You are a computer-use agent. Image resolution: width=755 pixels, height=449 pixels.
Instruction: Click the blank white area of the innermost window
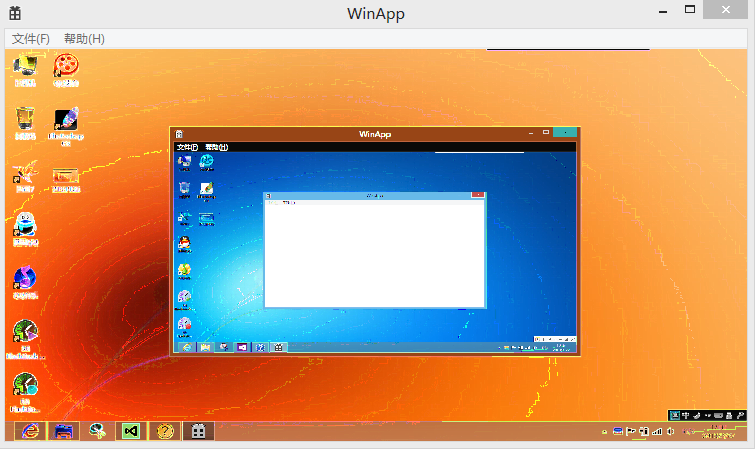coord(375,255)
